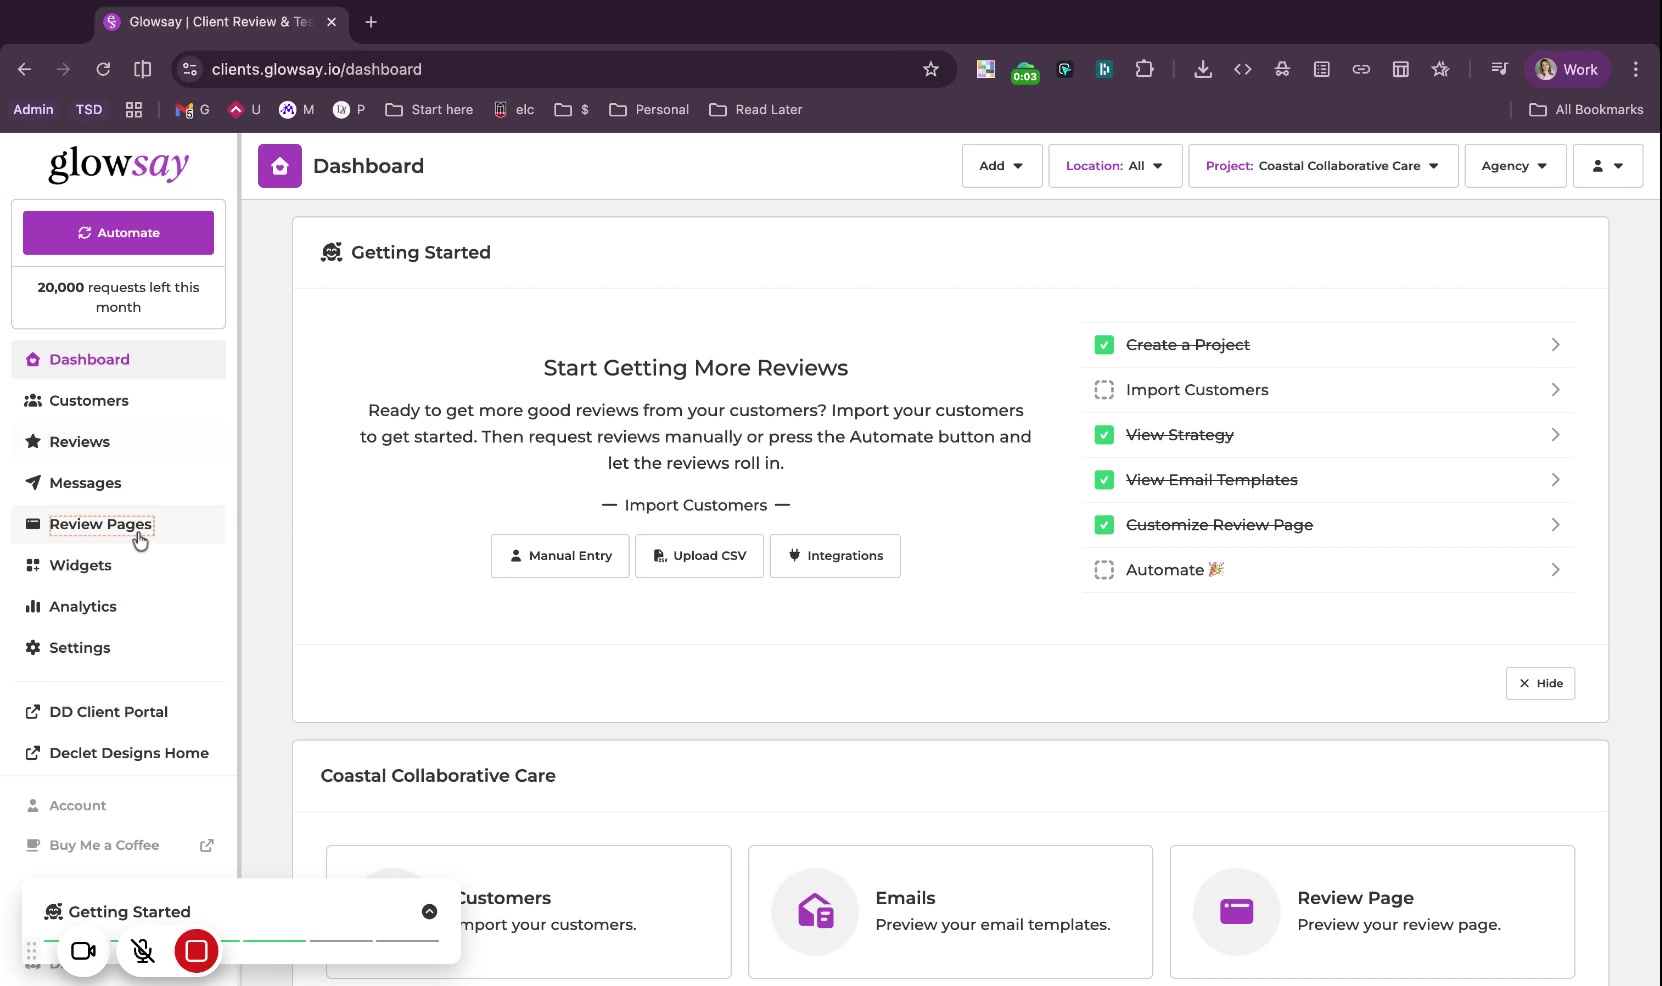Click the purple Dashboard home icon
This screenshot has width=1662, height=986.
tap(280, 166)
